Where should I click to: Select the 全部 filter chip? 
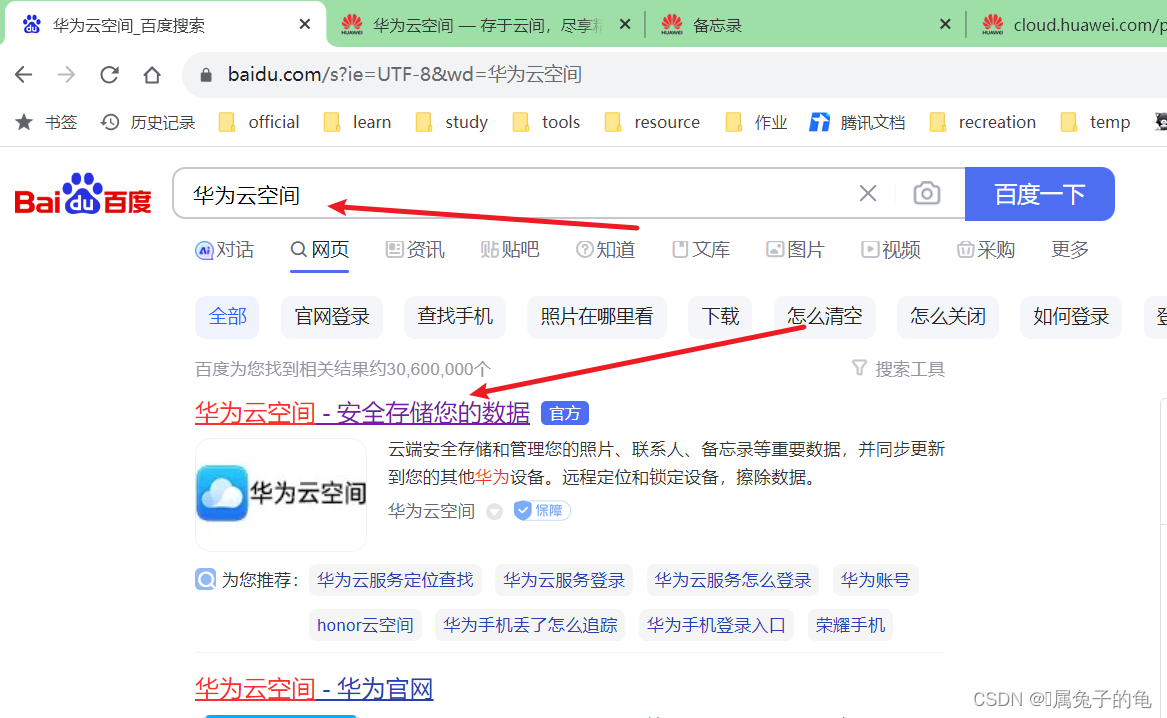pyautogui.click(x=227, y=317)
